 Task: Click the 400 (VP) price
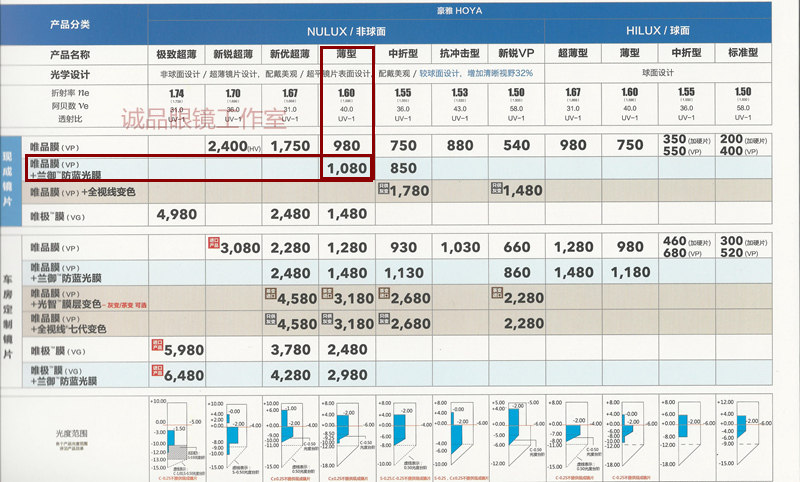click(x=738, y=151)
